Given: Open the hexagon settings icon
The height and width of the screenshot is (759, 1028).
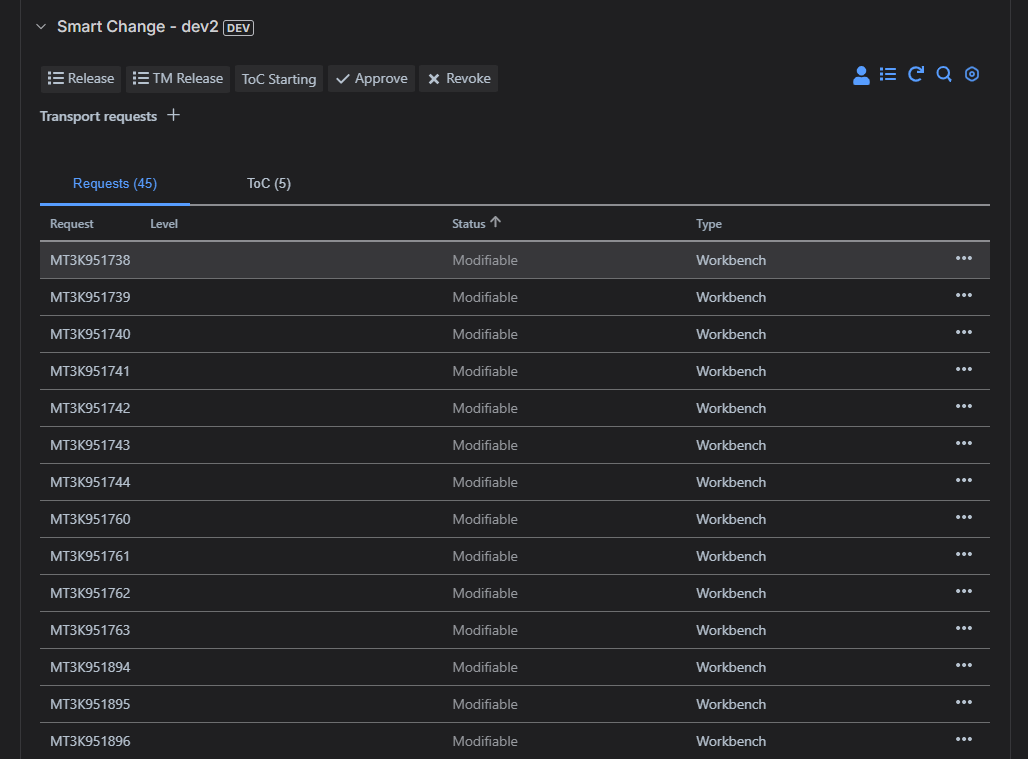Looking at the screenshot, I should click(x=971, y=75).
